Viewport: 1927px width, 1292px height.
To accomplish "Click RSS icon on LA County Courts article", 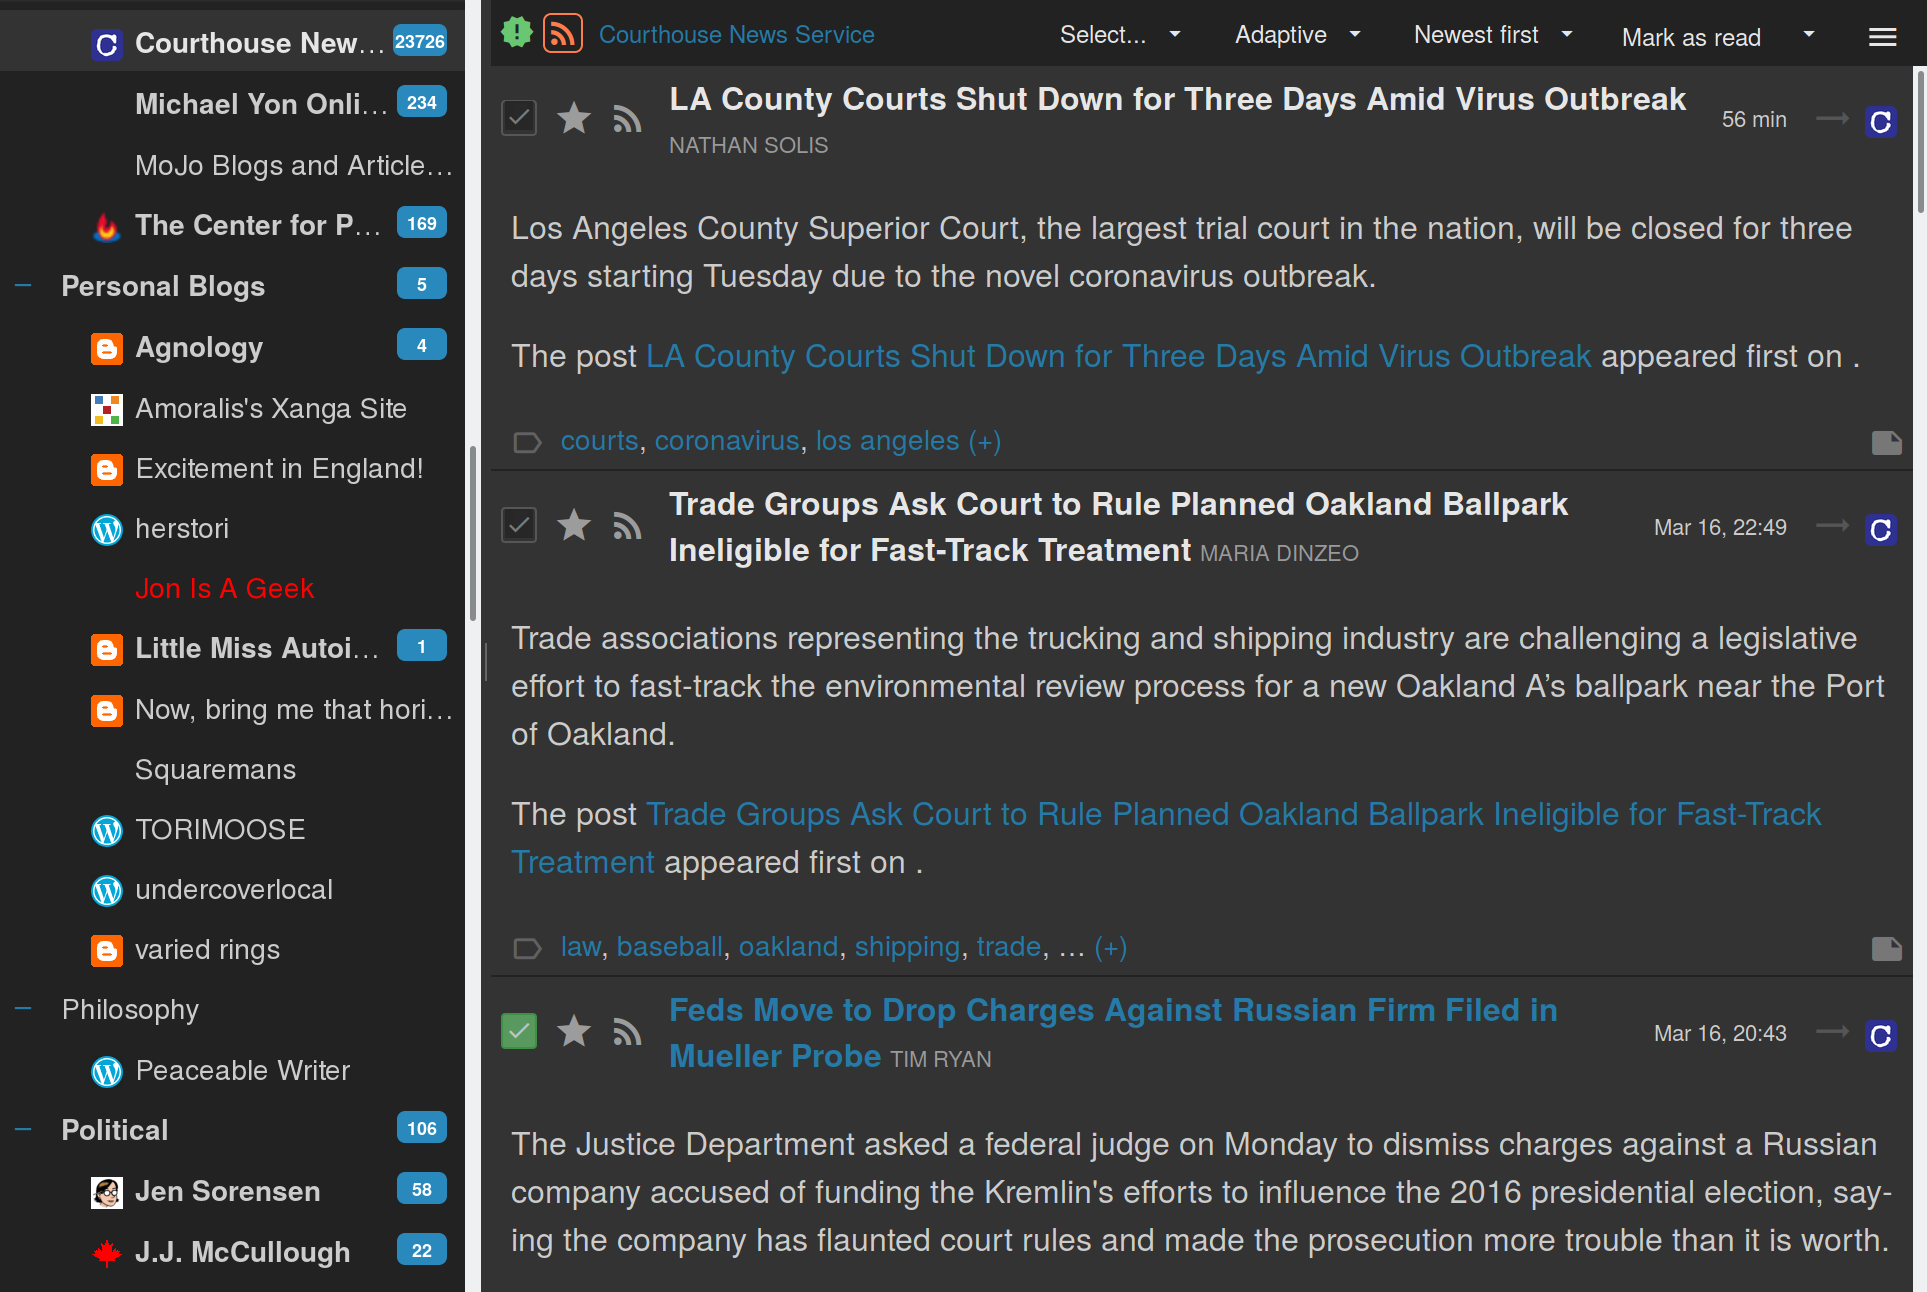I will pos(627,119).
